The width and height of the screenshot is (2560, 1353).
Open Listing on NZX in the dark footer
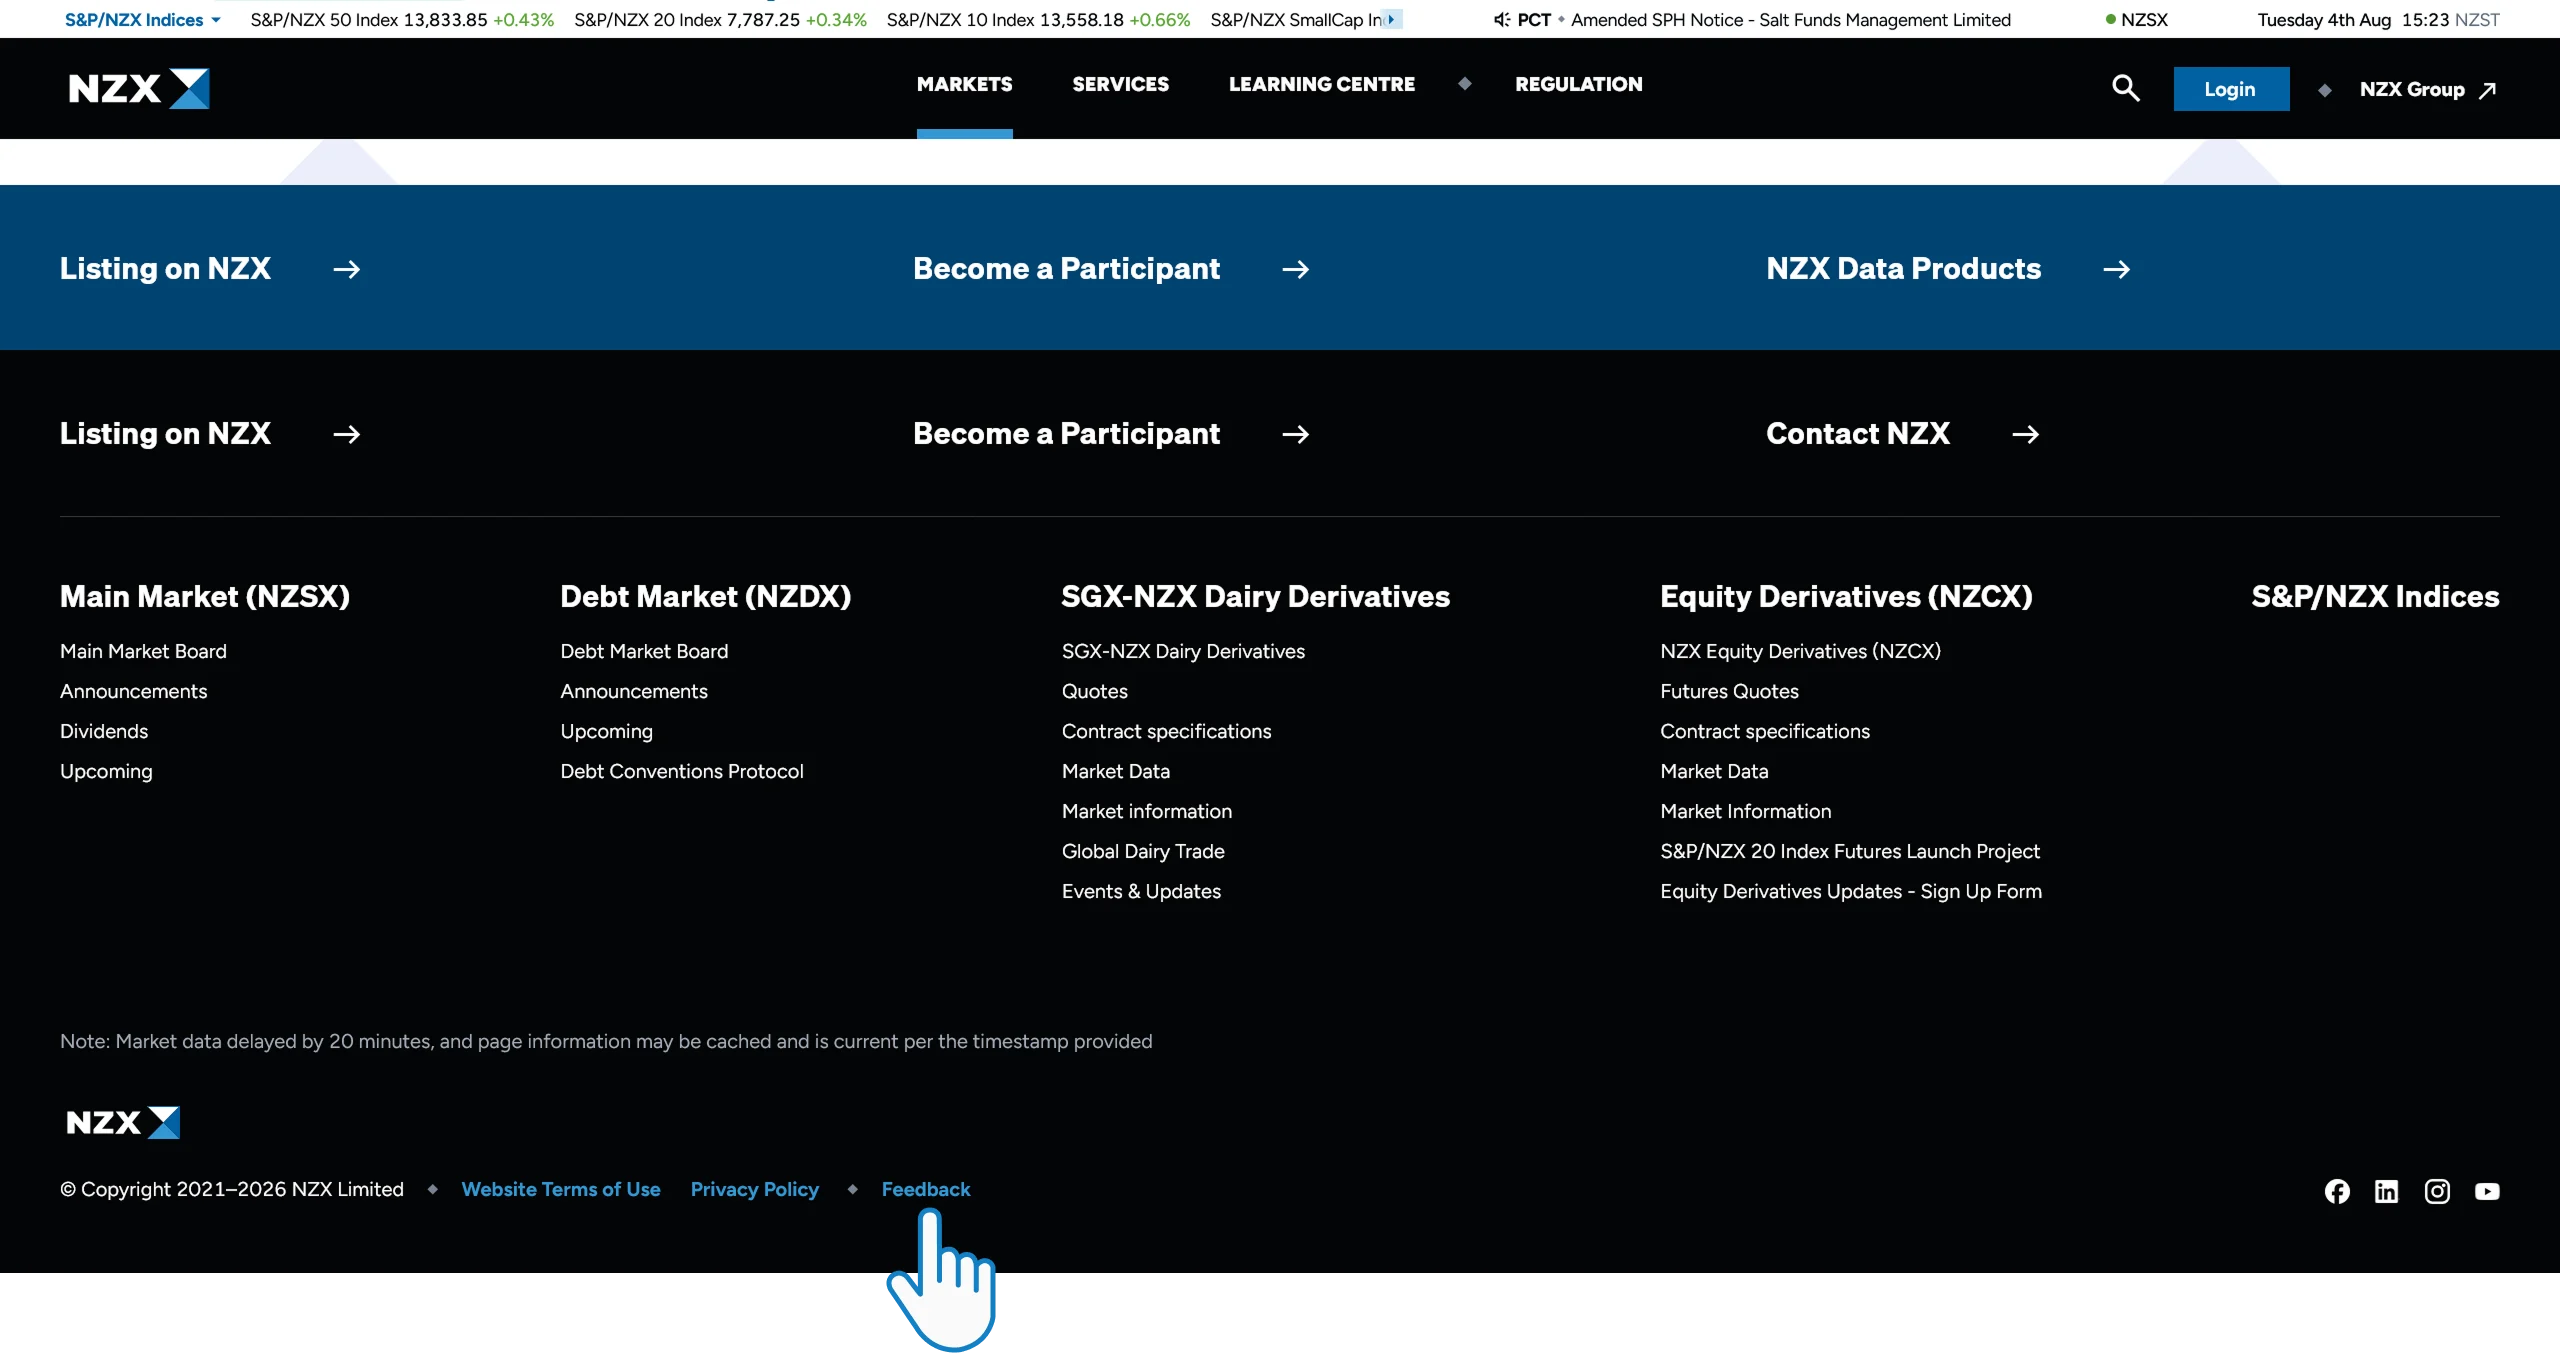pos(166,433)
